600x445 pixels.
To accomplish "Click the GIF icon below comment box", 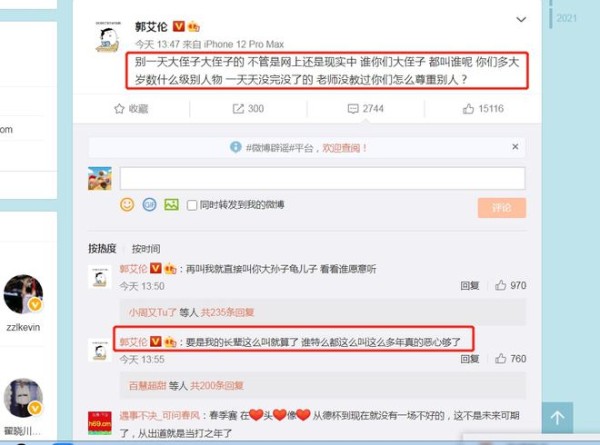I will (x=149, y=205).
